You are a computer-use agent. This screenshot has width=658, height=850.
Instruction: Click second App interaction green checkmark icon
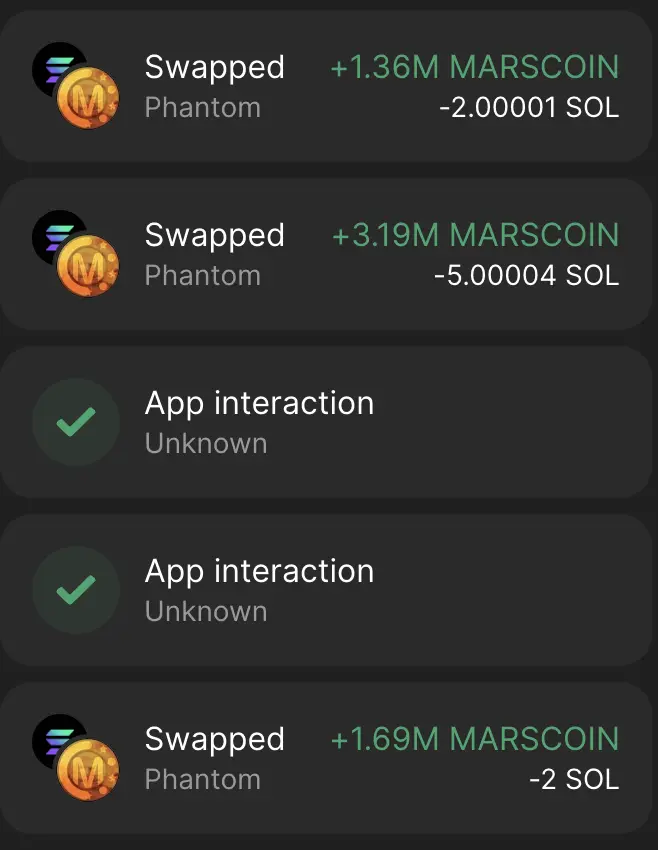coord(76,590)
